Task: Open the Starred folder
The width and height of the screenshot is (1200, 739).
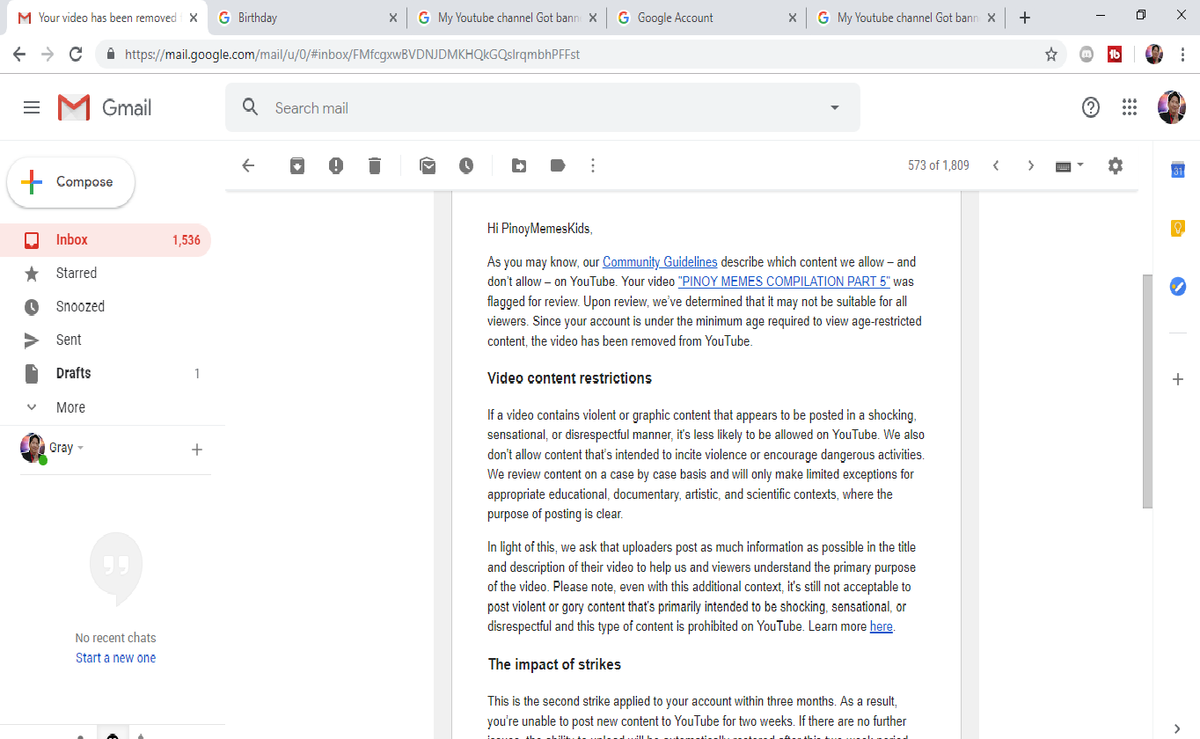Action: pos(105,273)
